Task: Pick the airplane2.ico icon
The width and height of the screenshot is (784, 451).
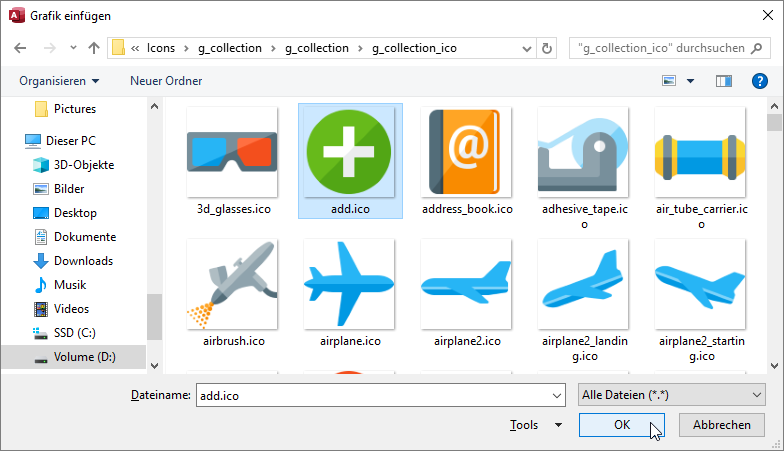Action: pos(466,284)
